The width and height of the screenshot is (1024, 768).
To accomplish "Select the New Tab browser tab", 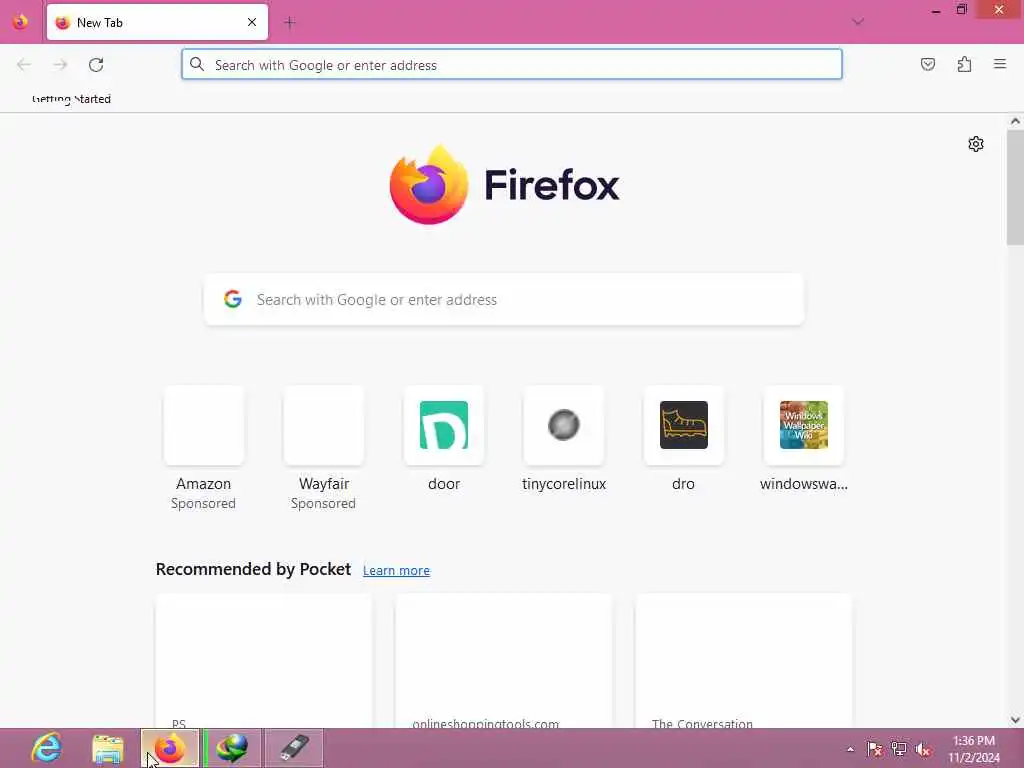I will [x=157, y=22].
